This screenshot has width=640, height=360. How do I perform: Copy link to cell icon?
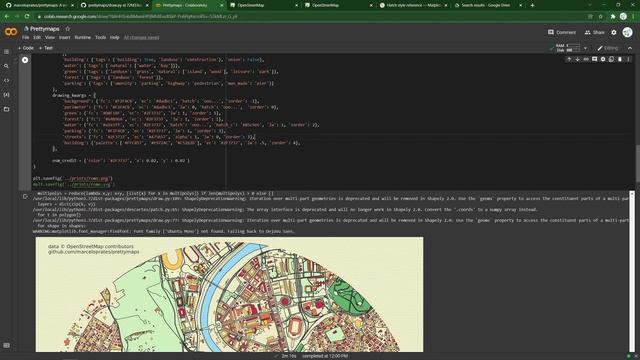pyautogui.click(x=586, y=60)
